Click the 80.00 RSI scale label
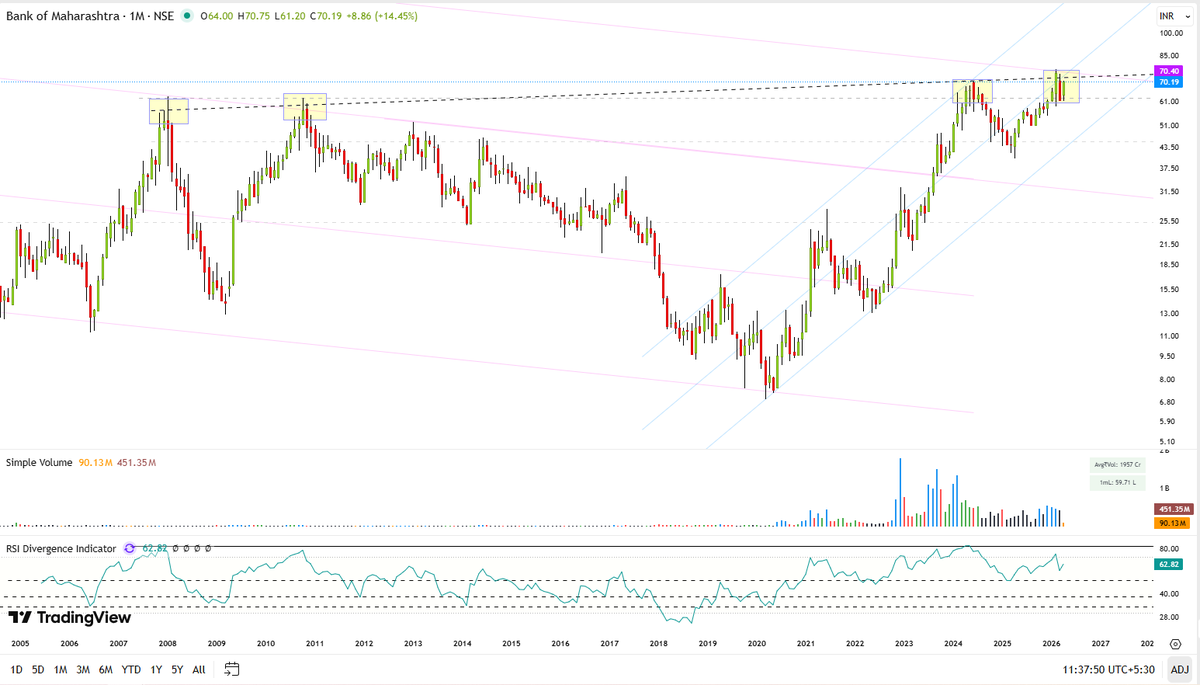Viewport: 1200px width, 685px height. (x=1168, y=549)
